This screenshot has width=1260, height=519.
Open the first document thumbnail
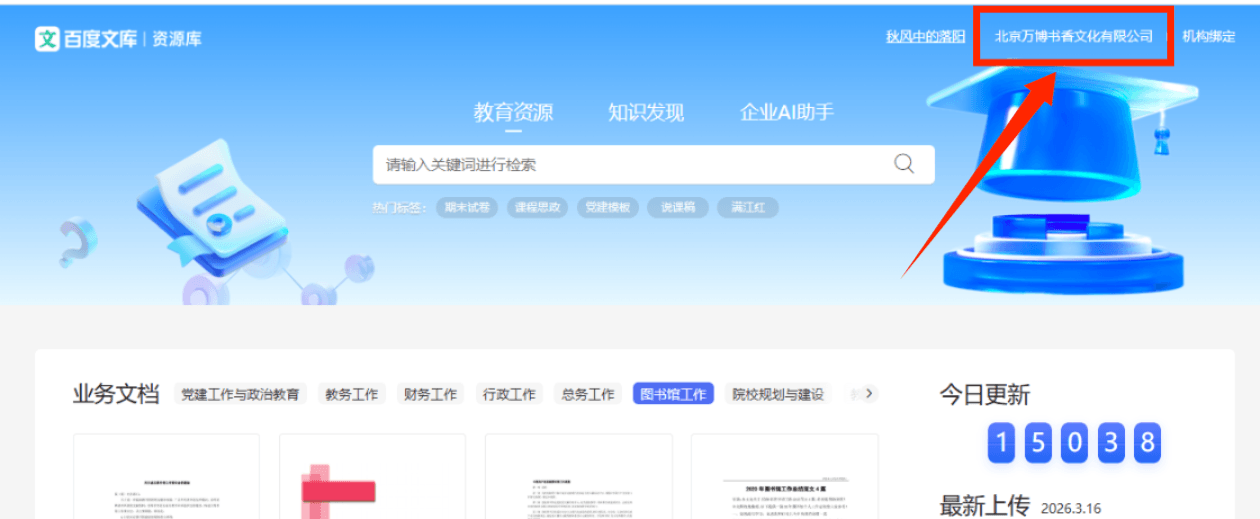[166, 476]
